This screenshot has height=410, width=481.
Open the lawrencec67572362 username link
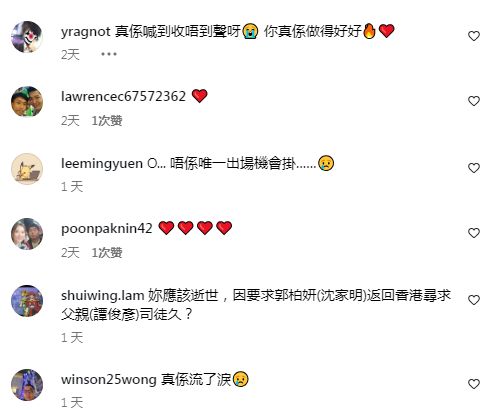pos(123,97)
